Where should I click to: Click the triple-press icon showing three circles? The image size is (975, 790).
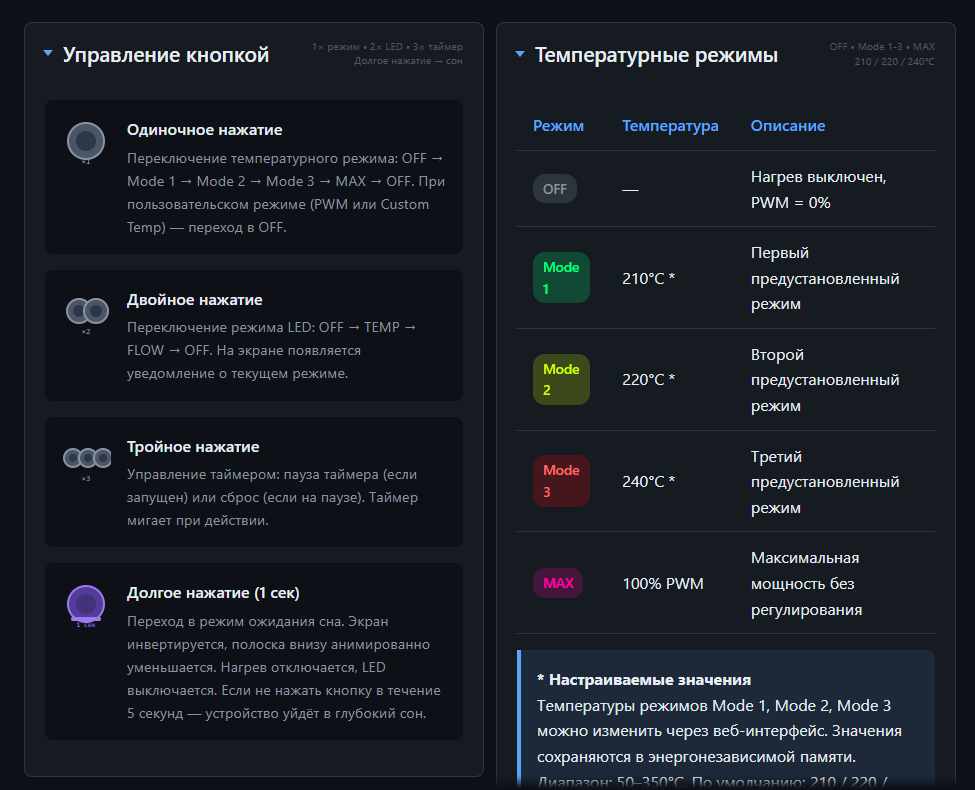click(x=87, y=456)
